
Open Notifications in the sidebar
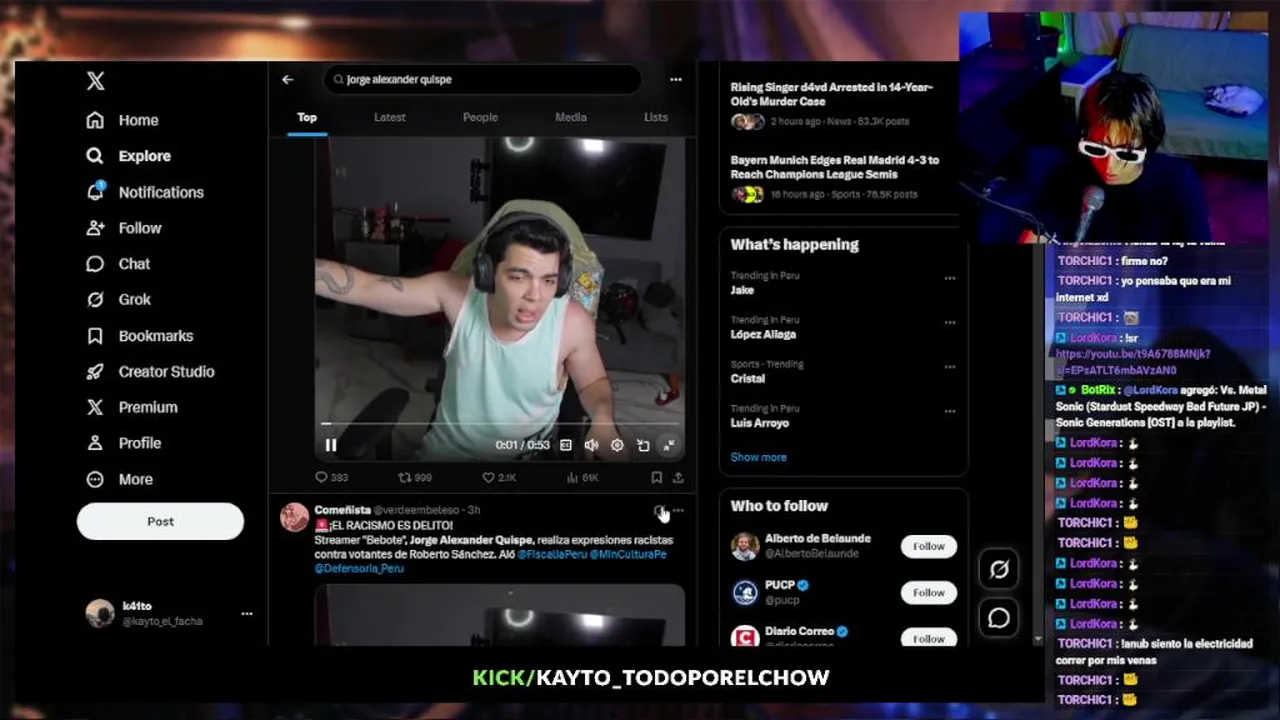145,192
